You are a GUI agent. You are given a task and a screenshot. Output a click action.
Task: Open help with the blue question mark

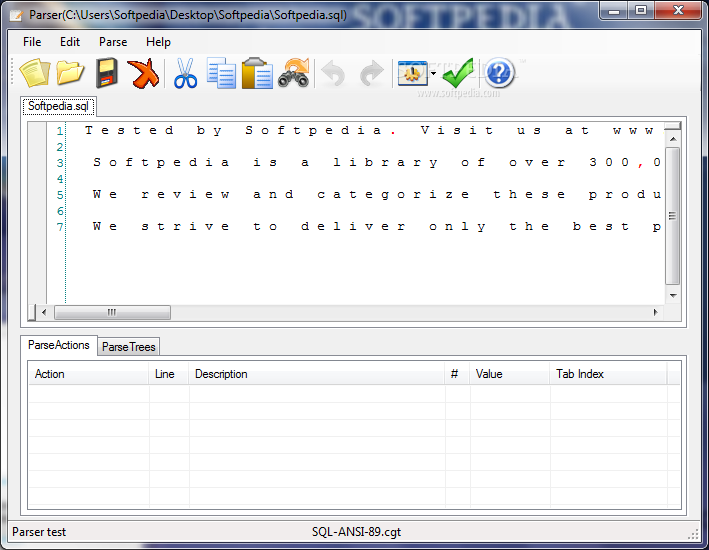click(499, 73)
